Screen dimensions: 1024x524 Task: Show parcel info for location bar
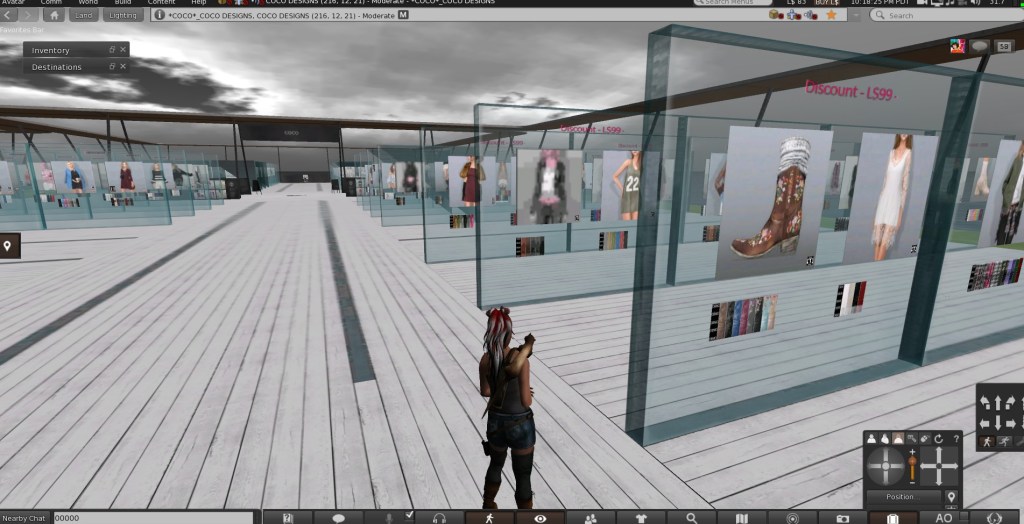[159, 16]
